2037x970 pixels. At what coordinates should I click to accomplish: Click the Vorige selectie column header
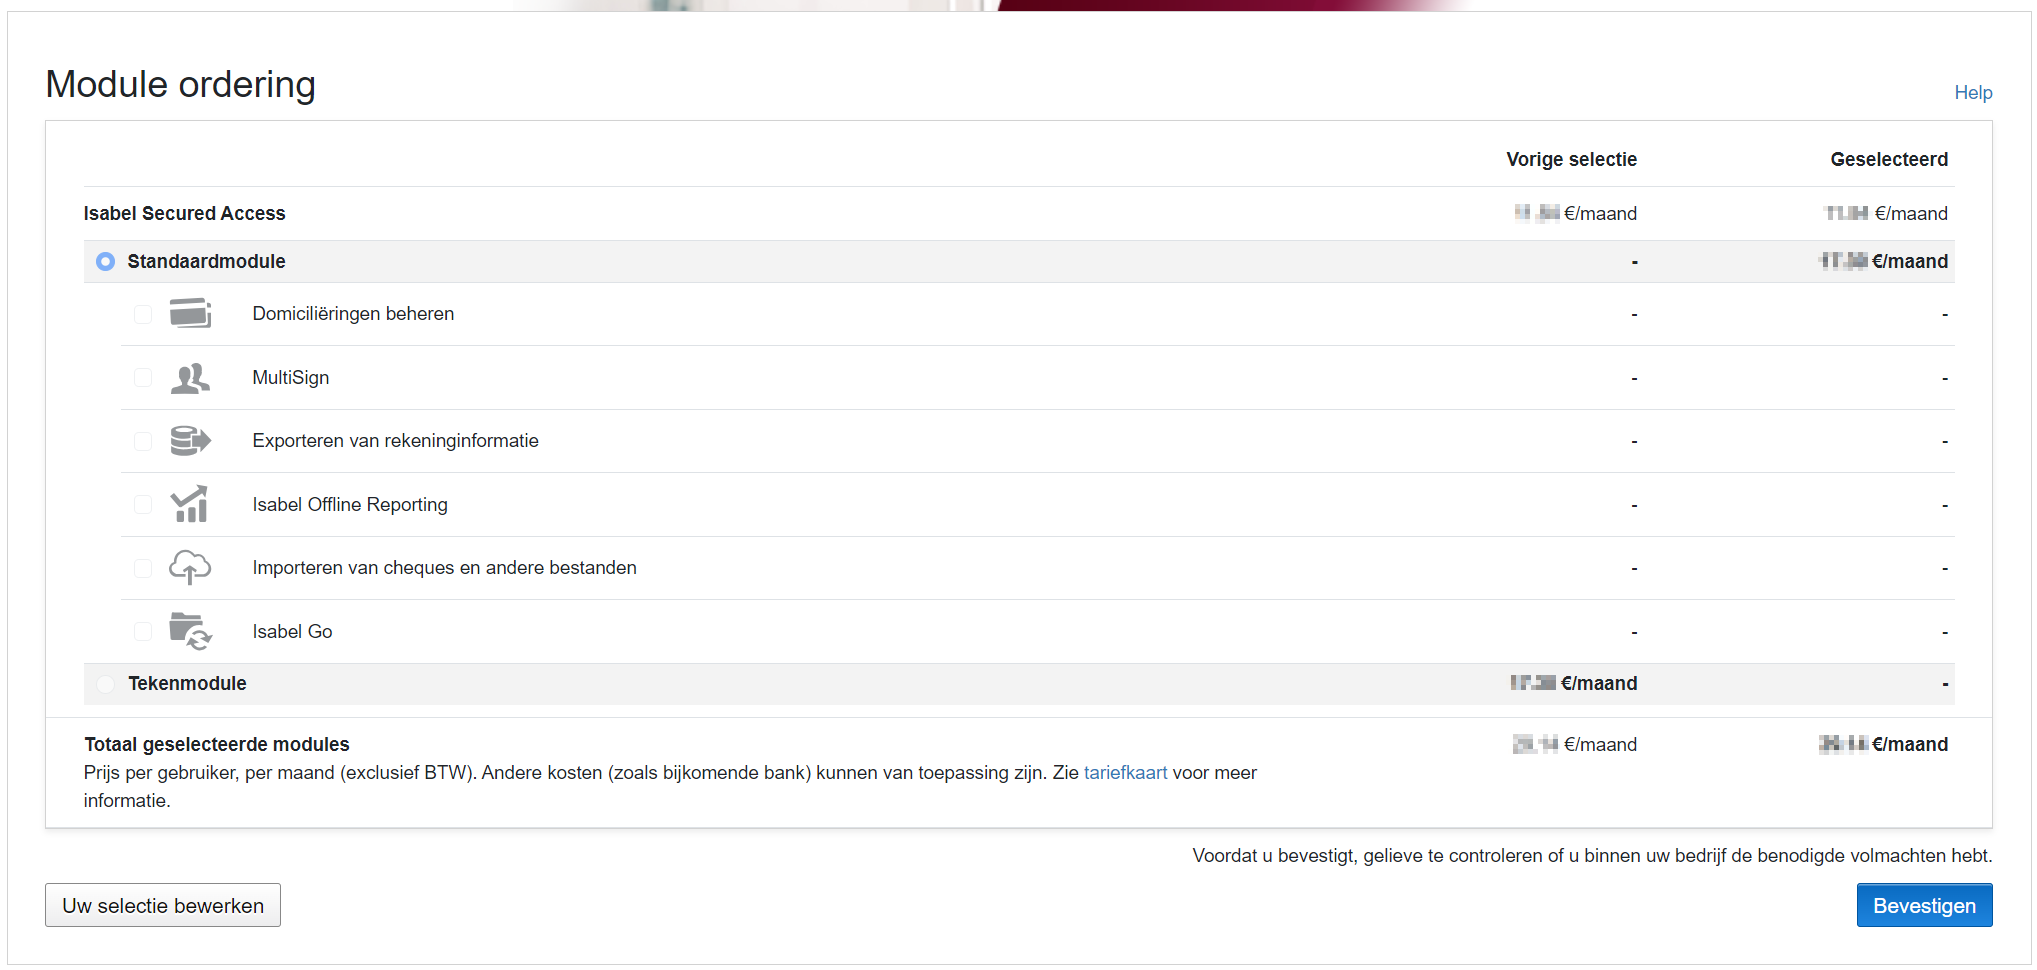point(1571,159)
